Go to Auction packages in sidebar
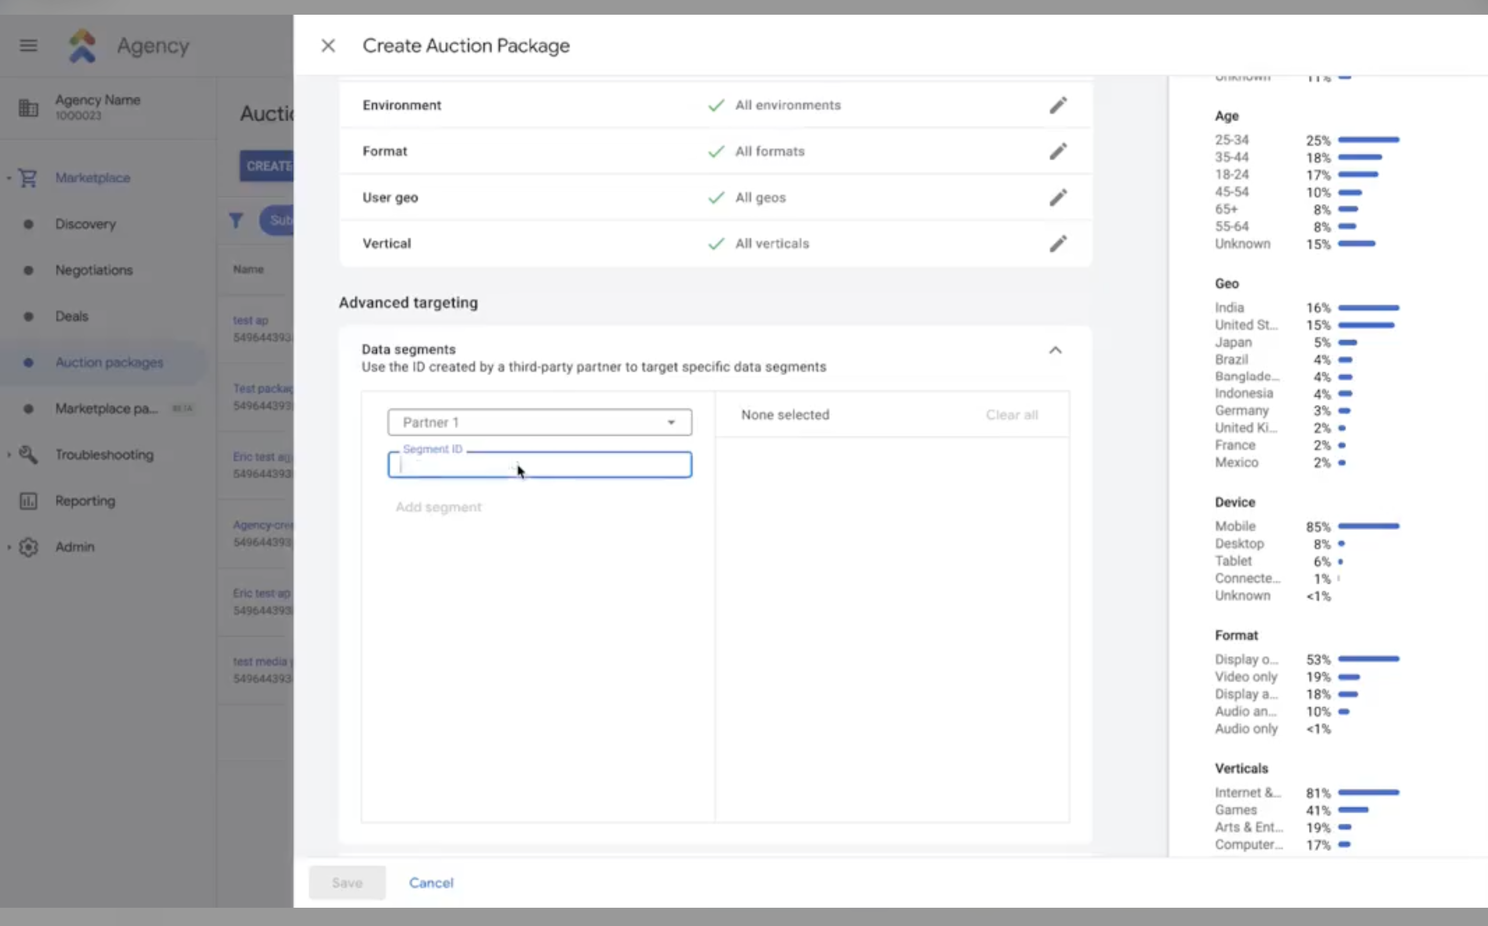 [109, 362]
